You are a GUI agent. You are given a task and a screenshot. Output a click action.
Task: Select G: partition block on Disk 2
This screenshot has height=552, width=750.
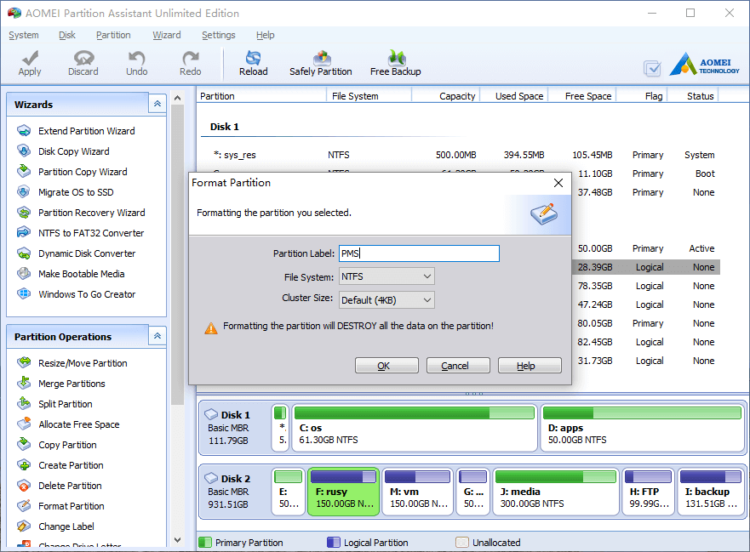pyautogui.click(x=473, y=492)
